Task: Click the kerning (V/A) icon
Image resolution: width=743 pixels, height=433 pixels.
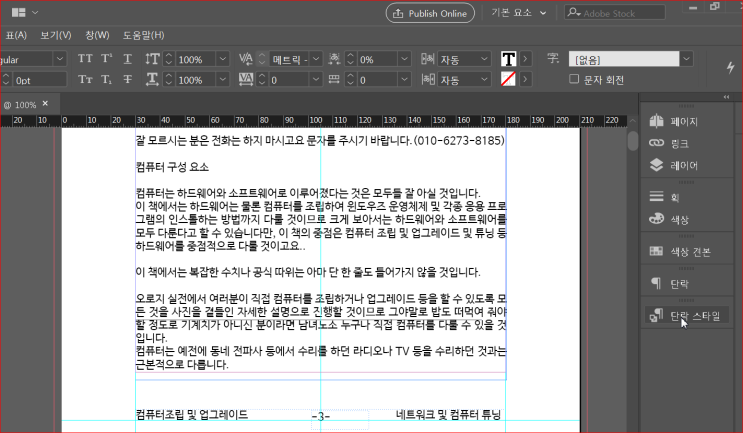Action: [245, 59]
